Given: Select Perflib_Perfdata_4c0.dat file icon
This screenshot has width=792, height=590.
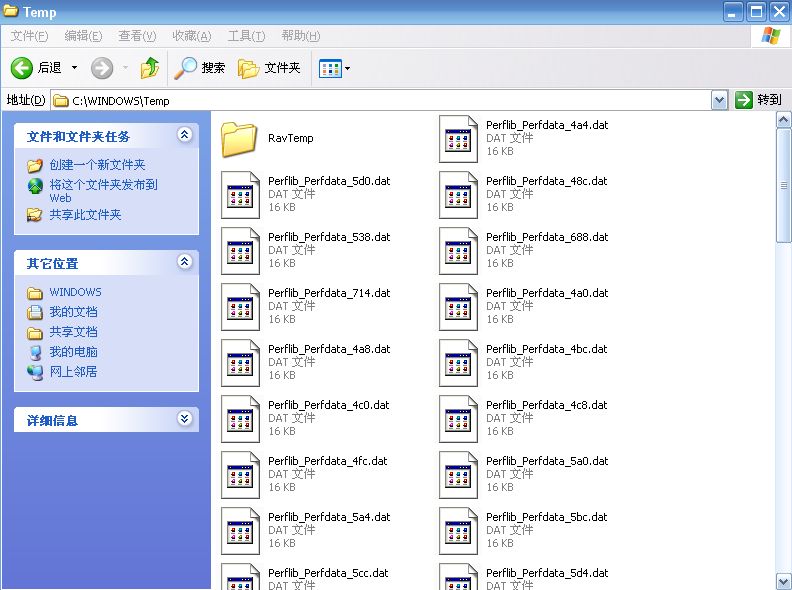Looking at the screenshot, I should click(240, 419).
